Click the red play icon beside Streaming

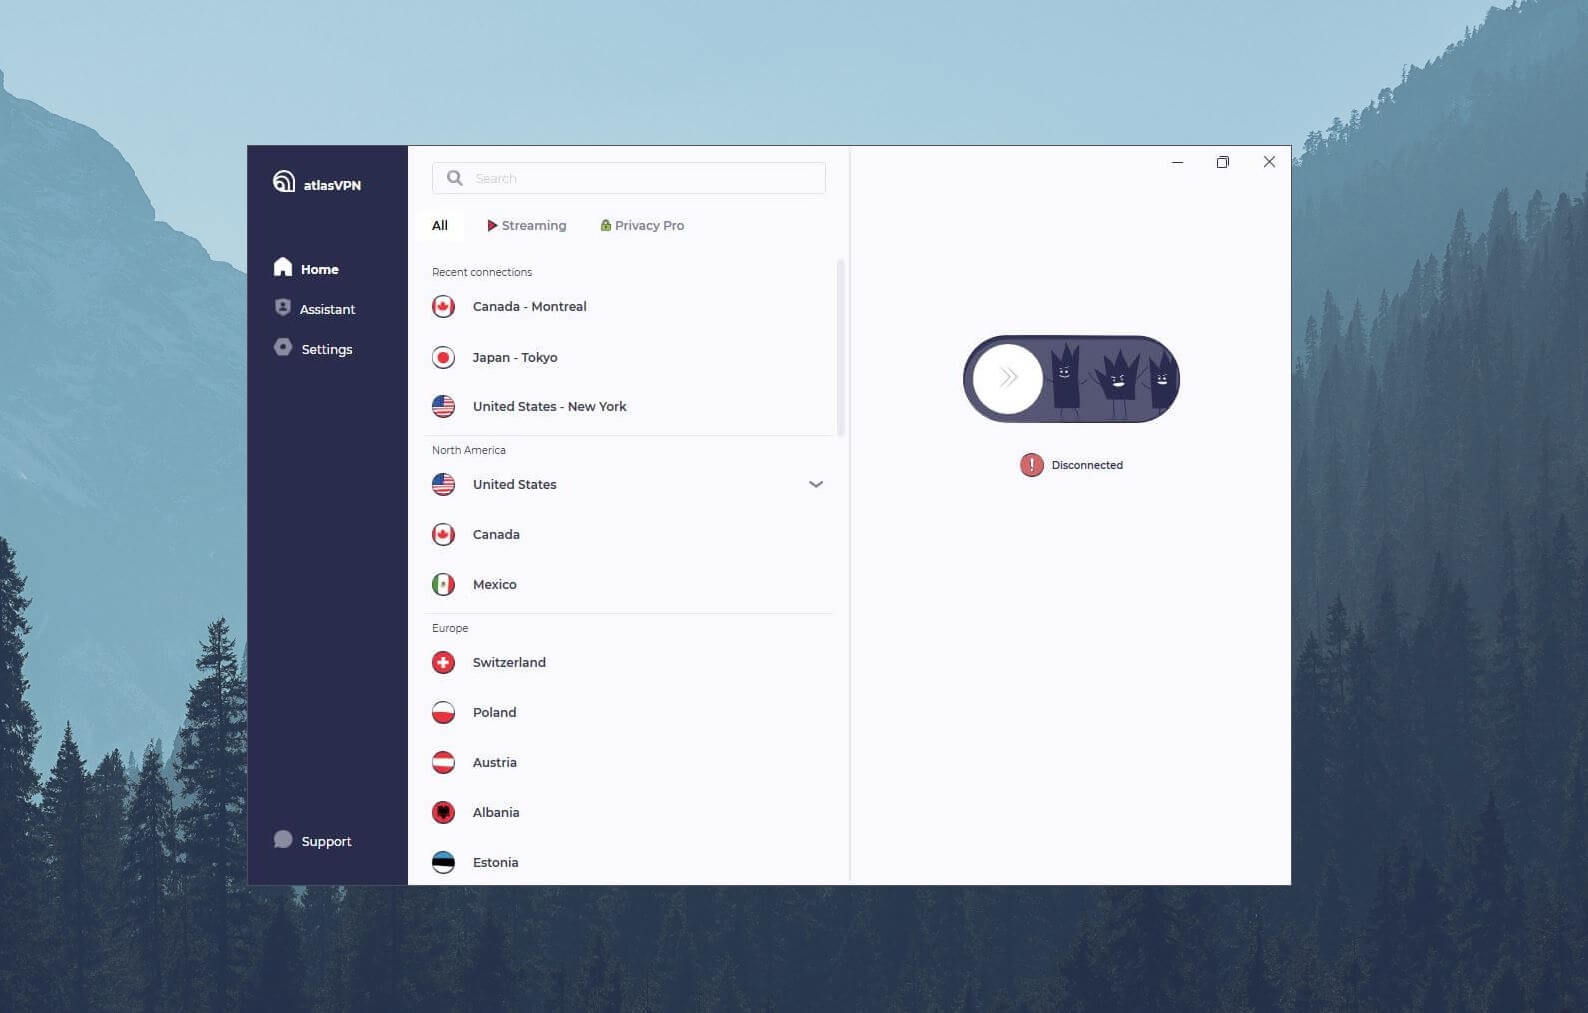pos(492,226)
